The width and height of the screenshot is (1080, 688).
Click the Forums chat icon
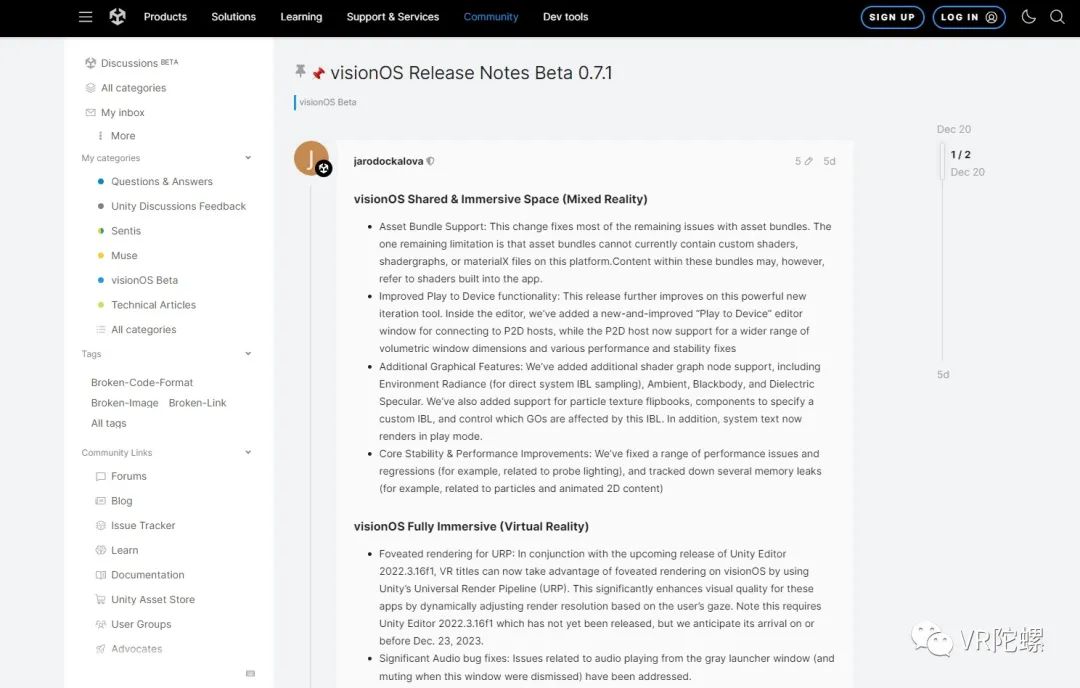point(101,476)
